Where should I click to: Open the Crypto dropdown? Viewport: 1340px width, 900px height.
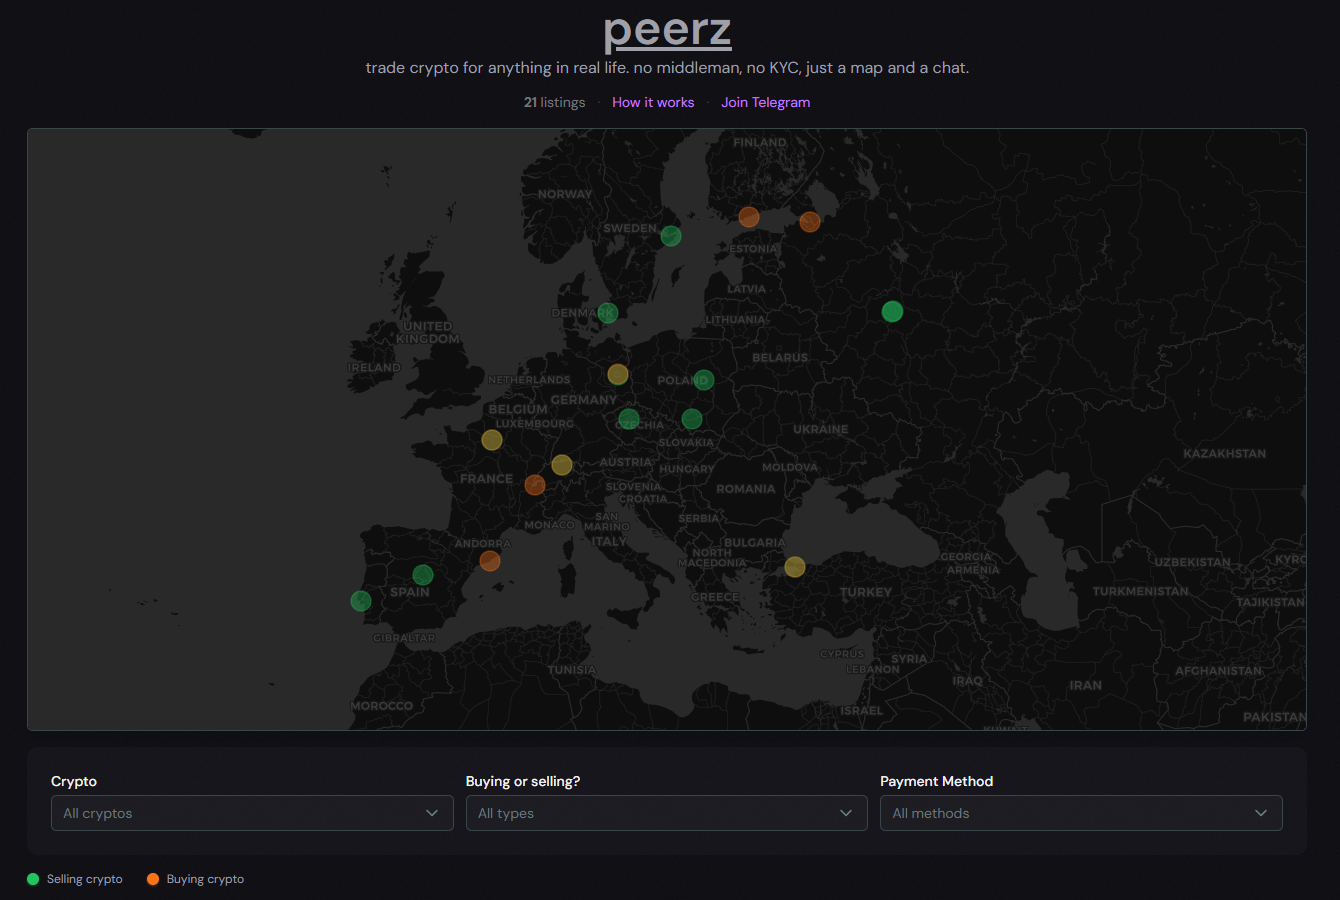[252, 813]
